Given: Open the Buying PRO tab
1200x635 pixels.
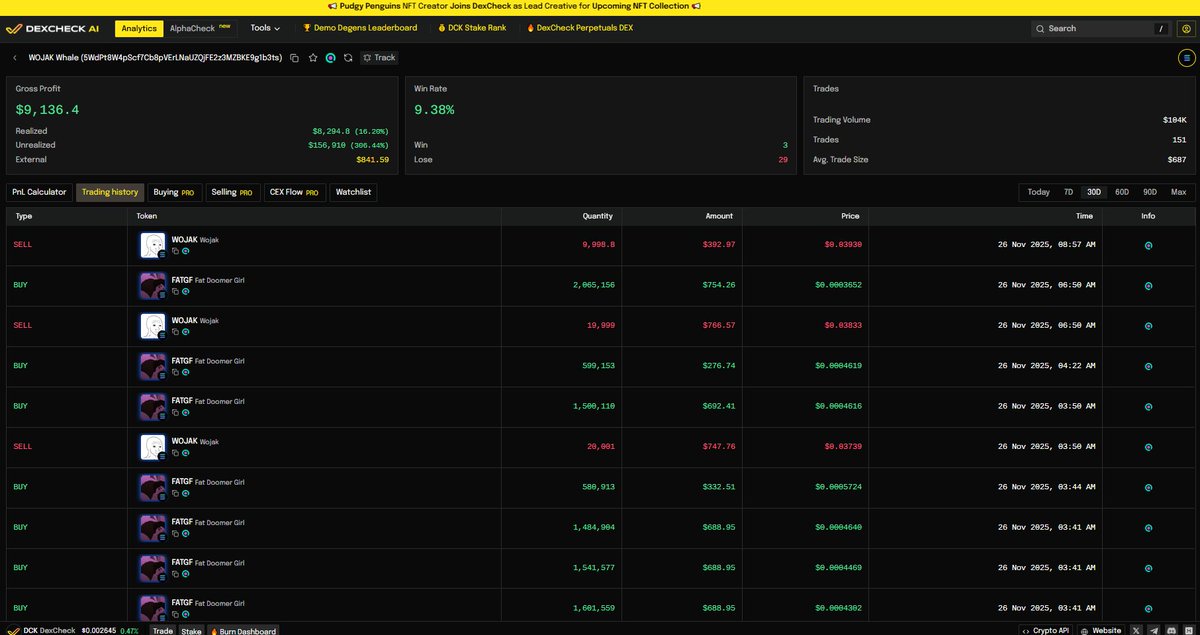Looking at the screenshot, I should click(174, 192).
